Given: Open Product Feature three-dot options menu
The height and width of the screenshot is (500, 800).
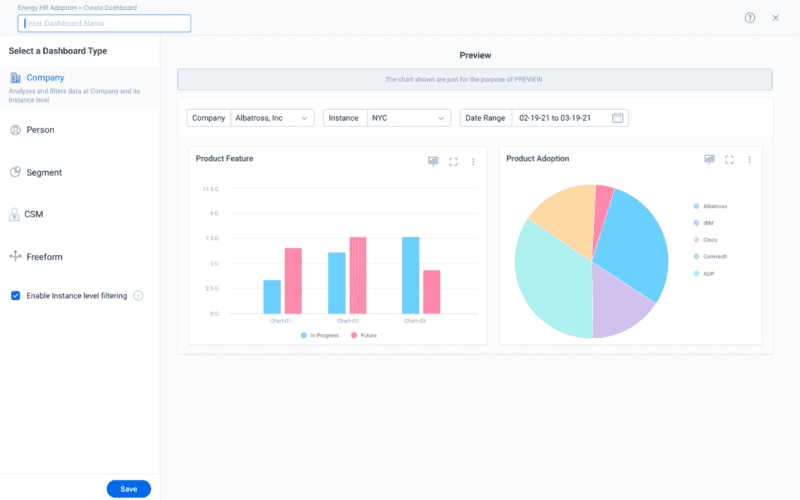Looking at the screenshot, I should point(473,160).
